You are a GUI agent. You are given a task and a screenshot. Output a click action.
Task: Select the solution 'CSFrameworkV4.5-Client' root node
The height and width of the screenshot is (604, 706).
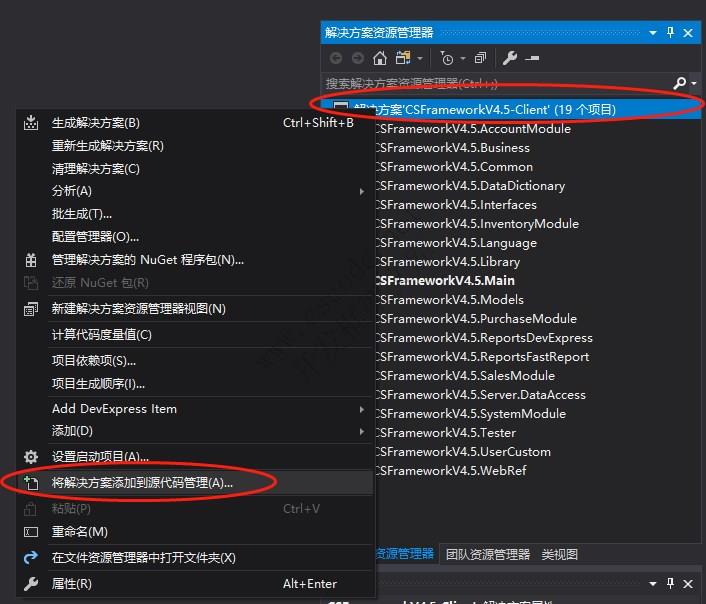(484, 109)
